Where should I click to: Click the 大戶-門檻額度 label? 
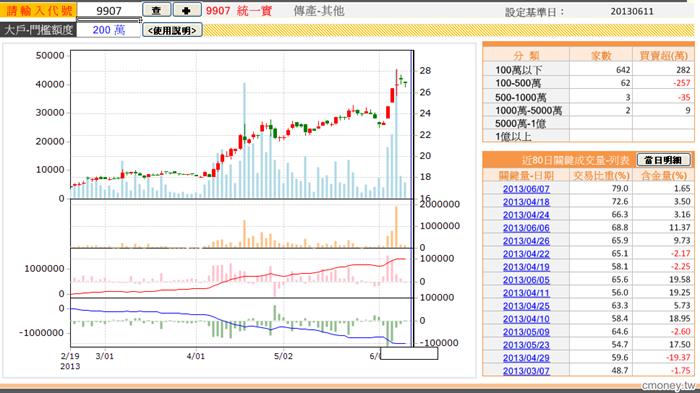point(38,30)
